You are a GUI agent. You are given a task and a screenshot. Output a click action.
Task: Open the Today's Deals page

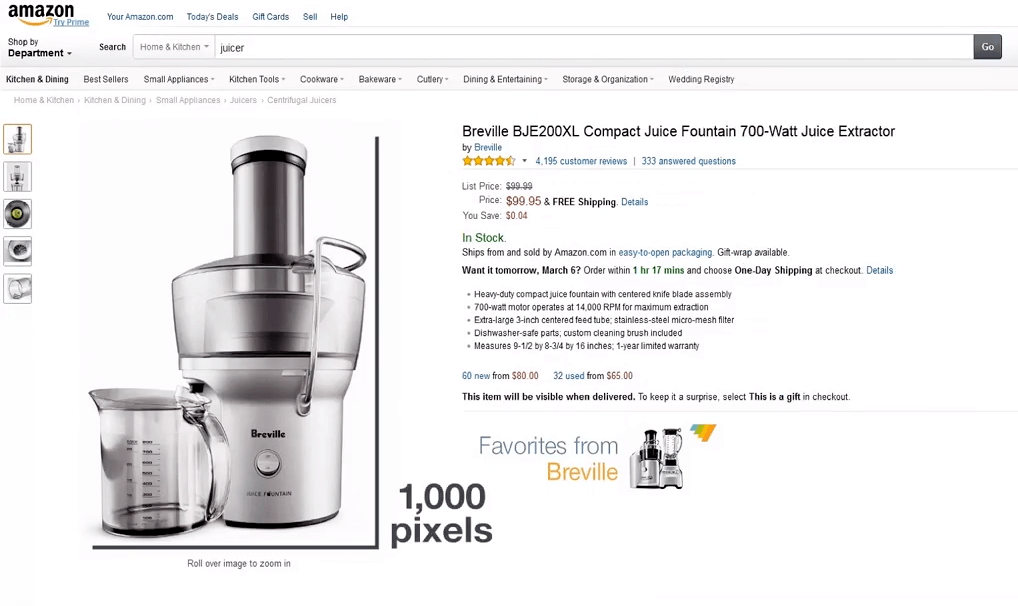tap(212, 17)
